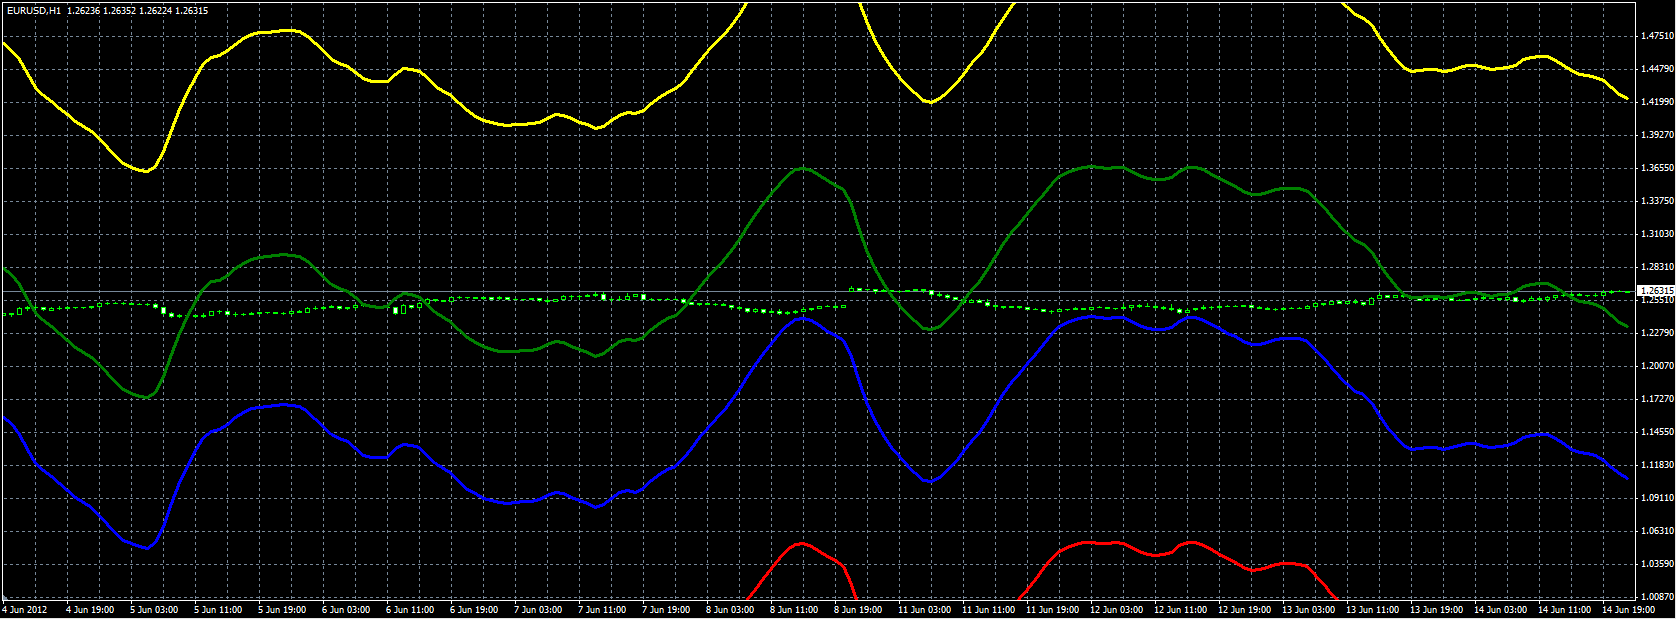Click the 1.22790 price axis label
This screenshot has height=619, width=1676.
1657,333
